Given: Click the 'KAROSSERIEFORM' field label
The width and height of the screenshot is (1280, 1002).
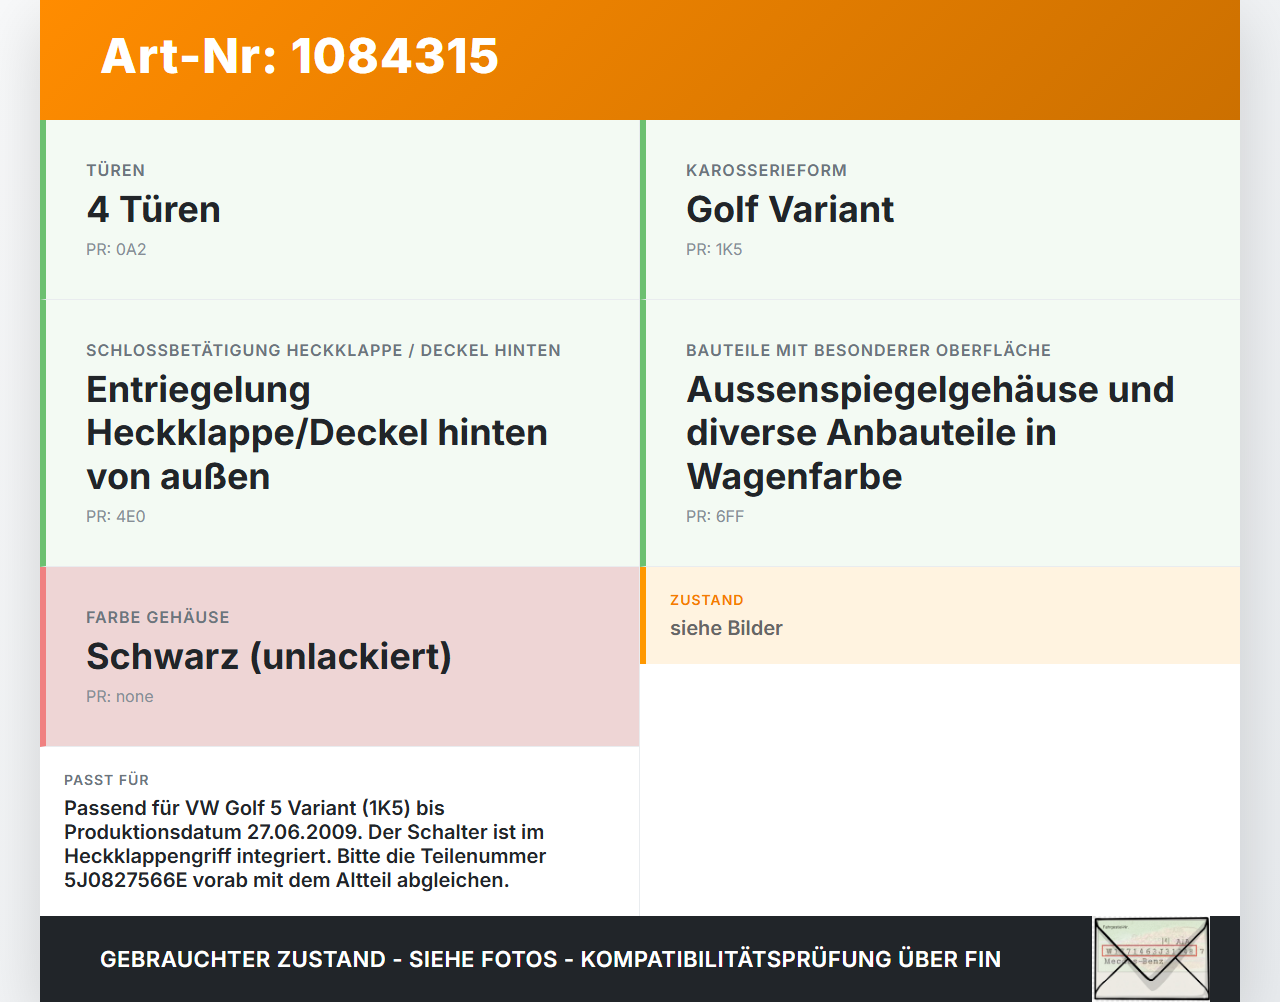Looking at the screenshot, I should [x=766, y=170].
